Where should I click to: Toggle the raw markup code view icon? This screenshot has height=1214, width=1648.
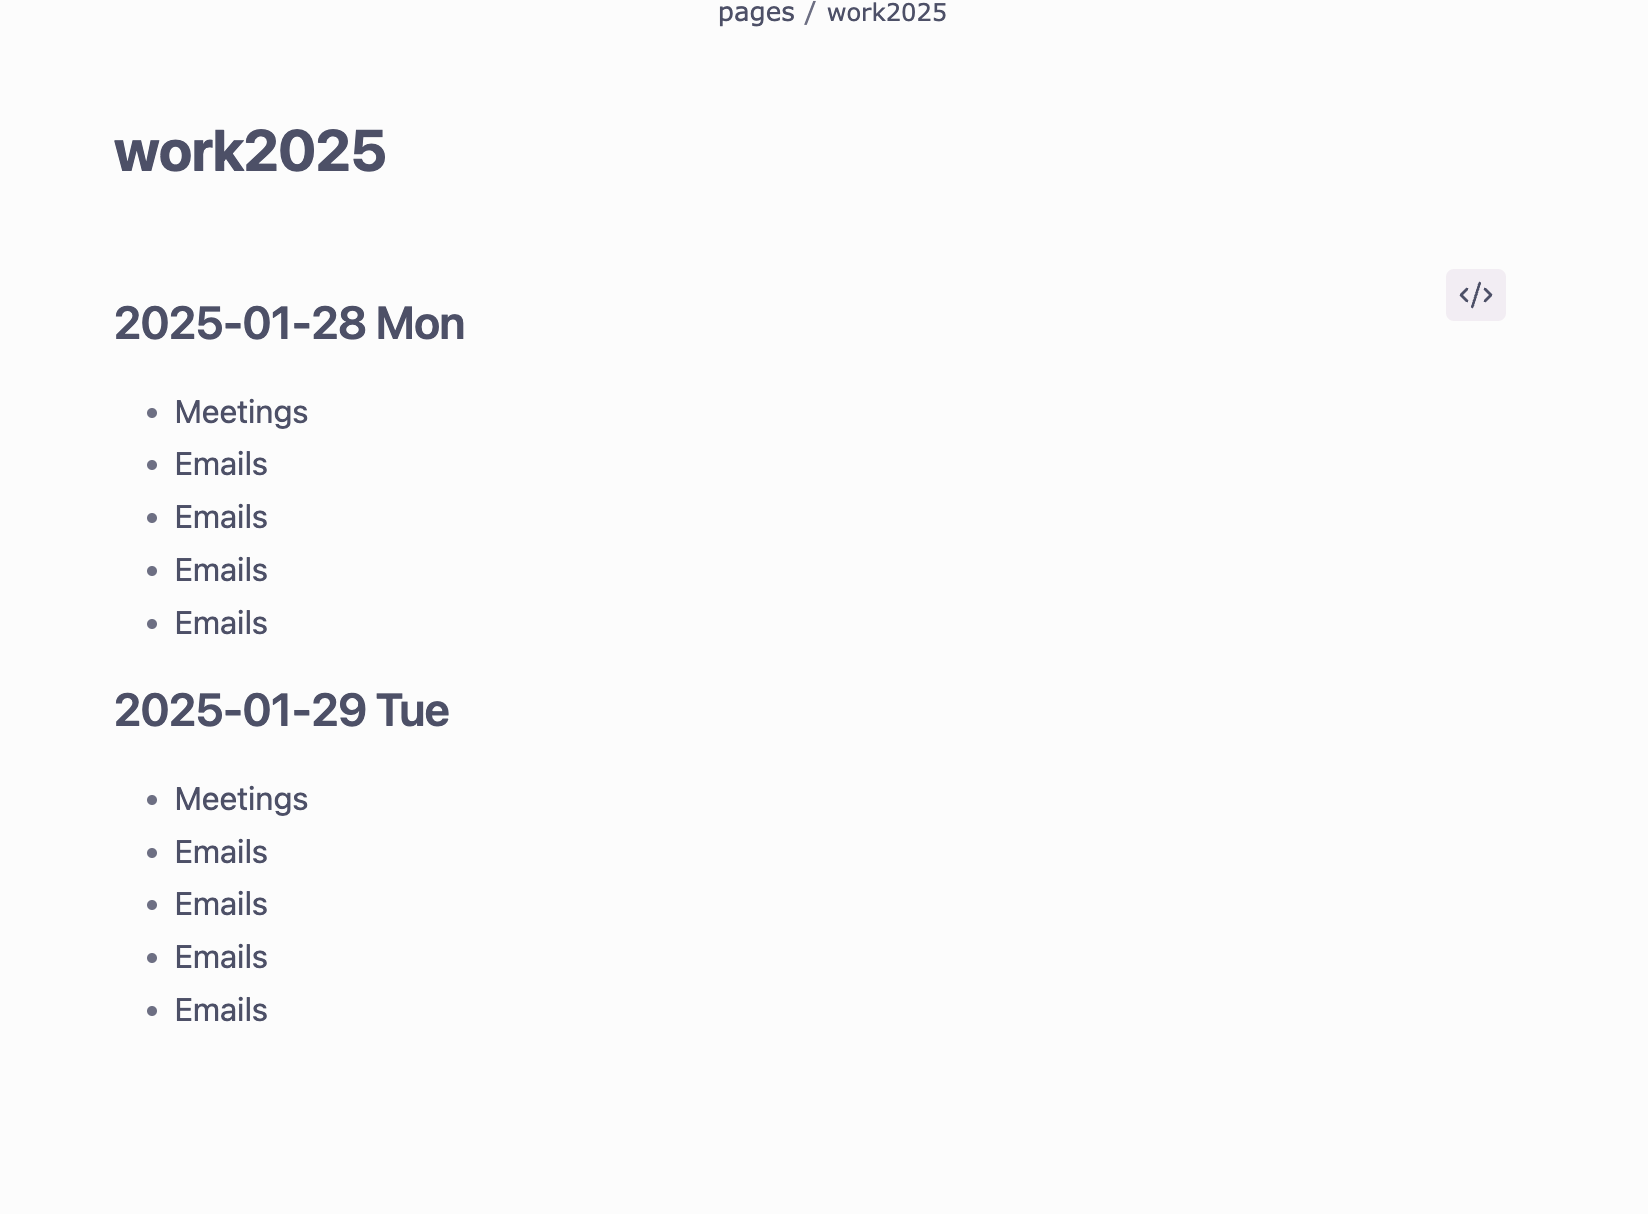pyautogui.click(x=1475, y=295)
